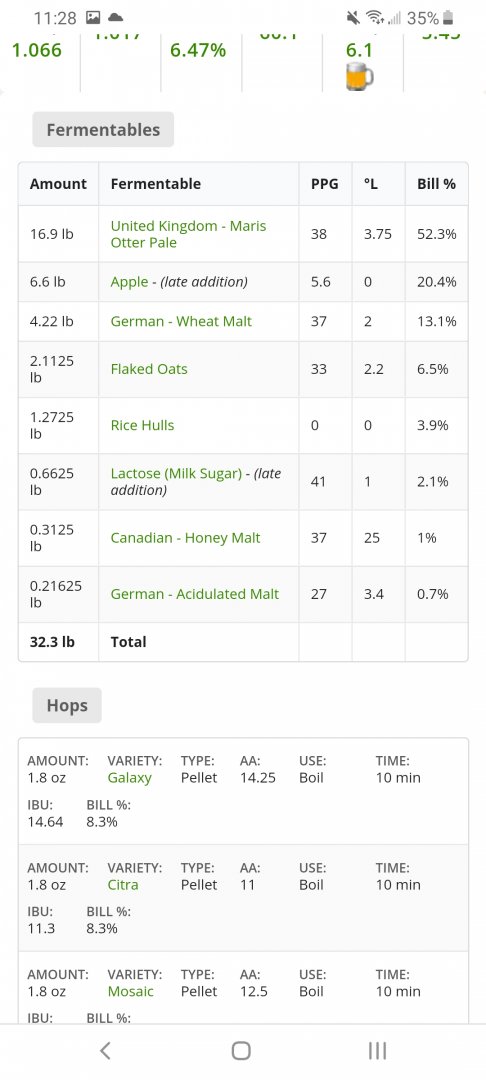Tap the mute notification icon
The height and width of the screenshot is (1080, 486).
354,18
